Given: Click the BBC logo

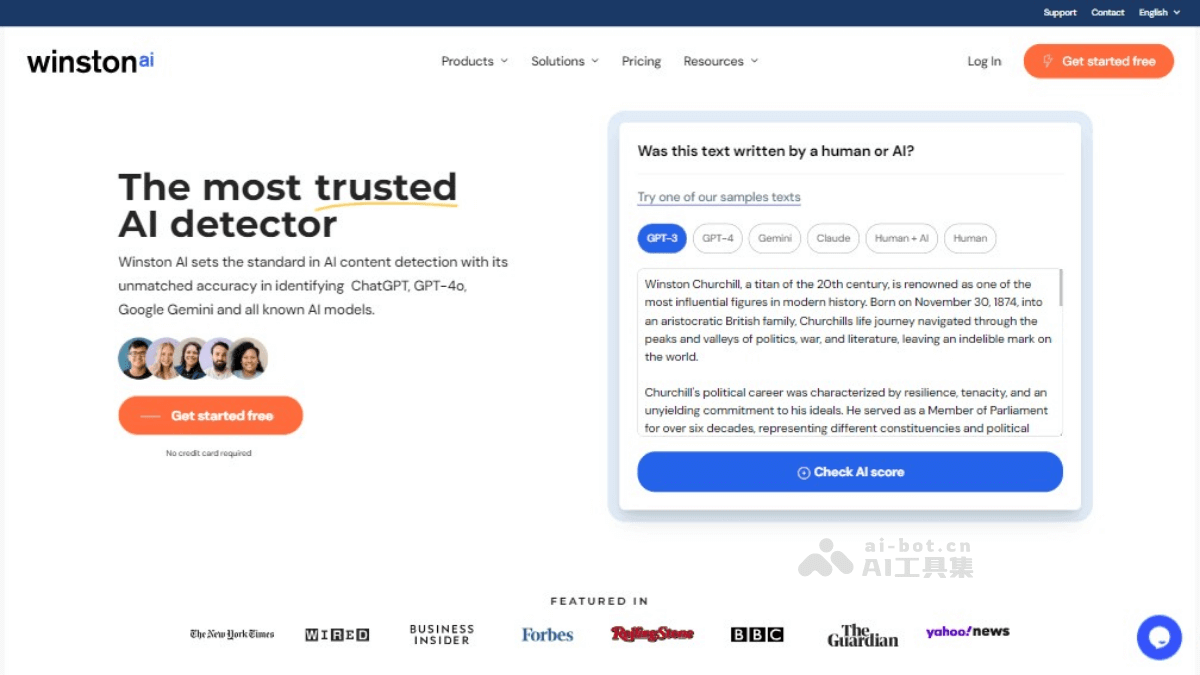Looking at the screenshot, I should pyautogui.click(x=757, y=635).
